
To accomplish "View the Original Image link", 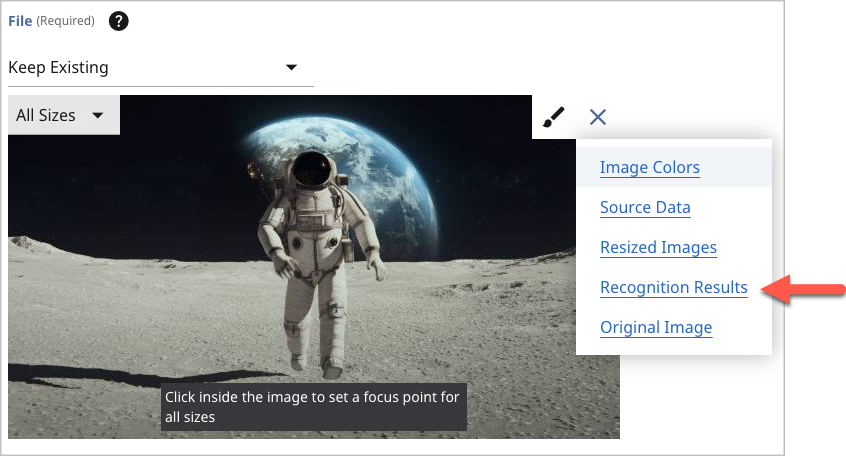I will (x=656, y=327).
